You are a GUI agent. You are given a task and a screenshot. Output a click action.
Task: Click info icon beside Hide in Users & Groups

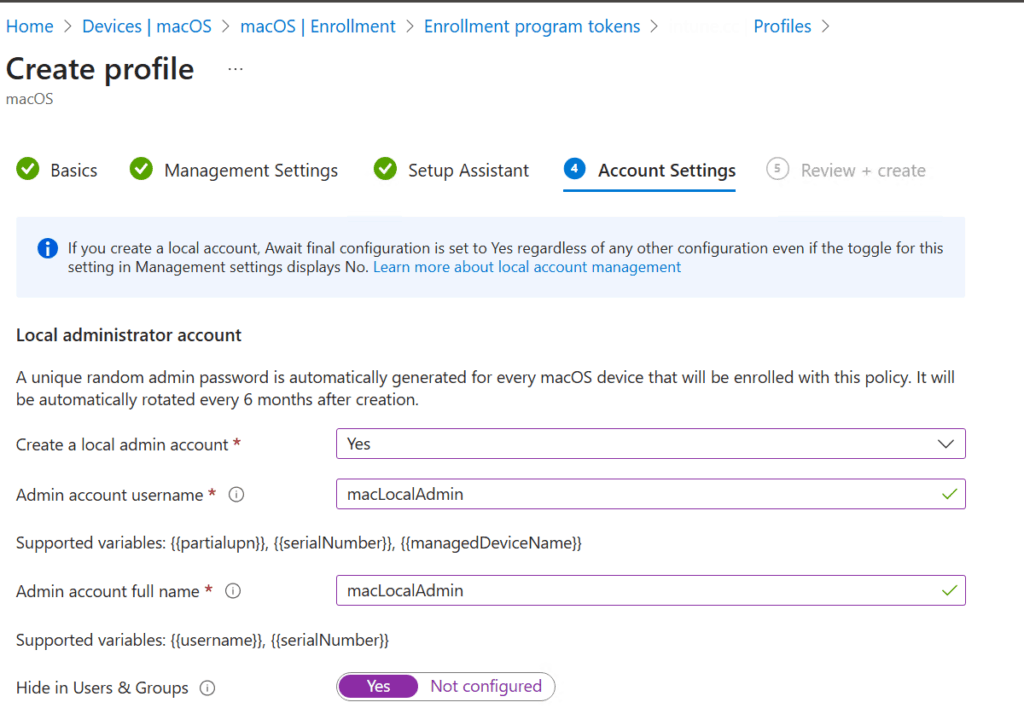coord(207,688)
